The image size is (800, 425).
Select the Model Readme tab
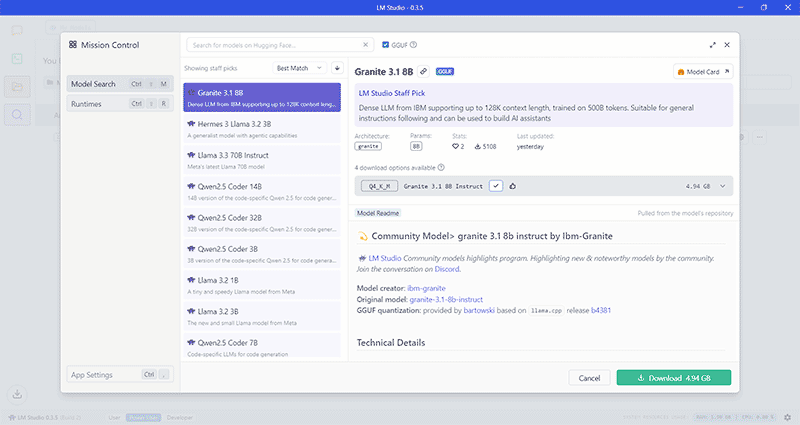point(378,213)
